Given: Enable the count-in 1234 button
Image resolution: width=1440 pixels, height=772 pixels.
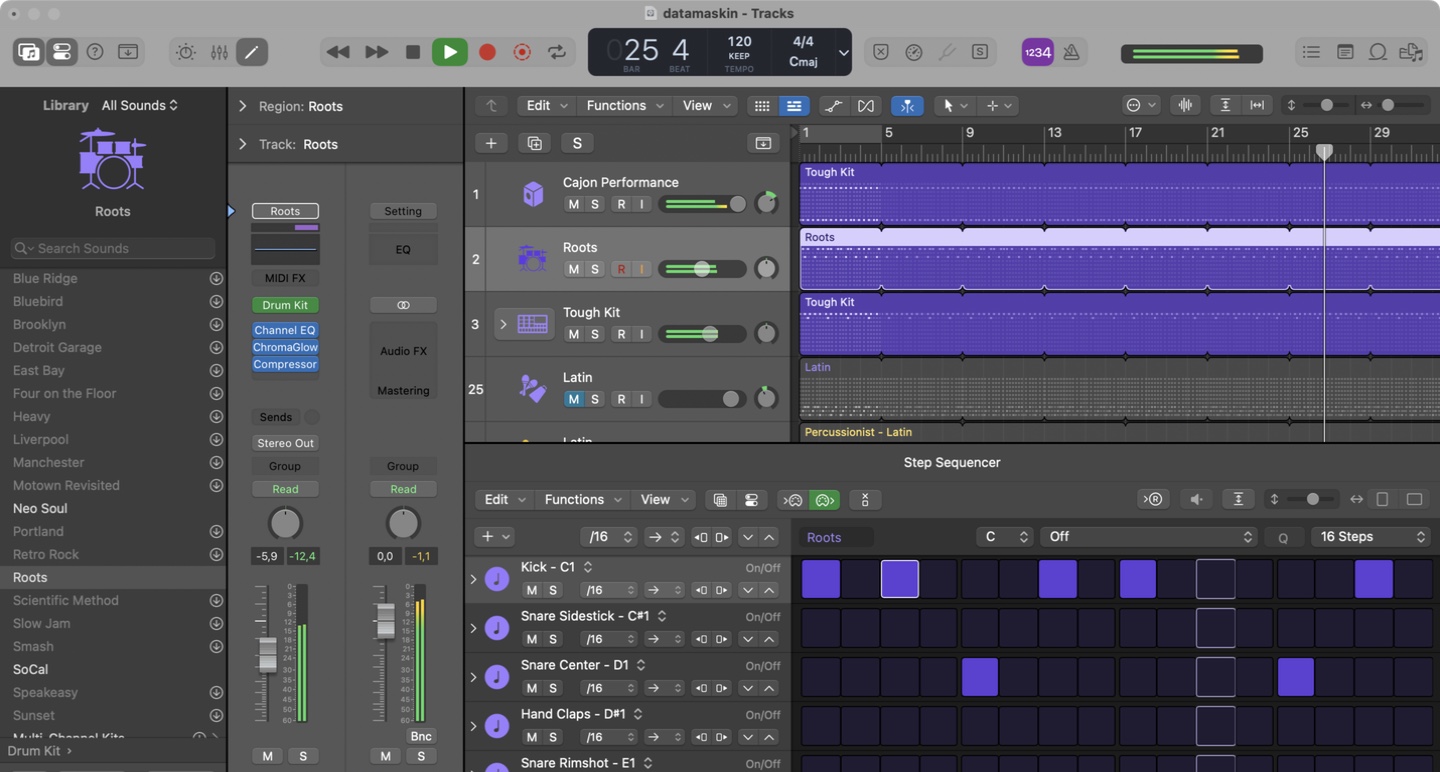Looking at the screenshot, I should 1037,52.
